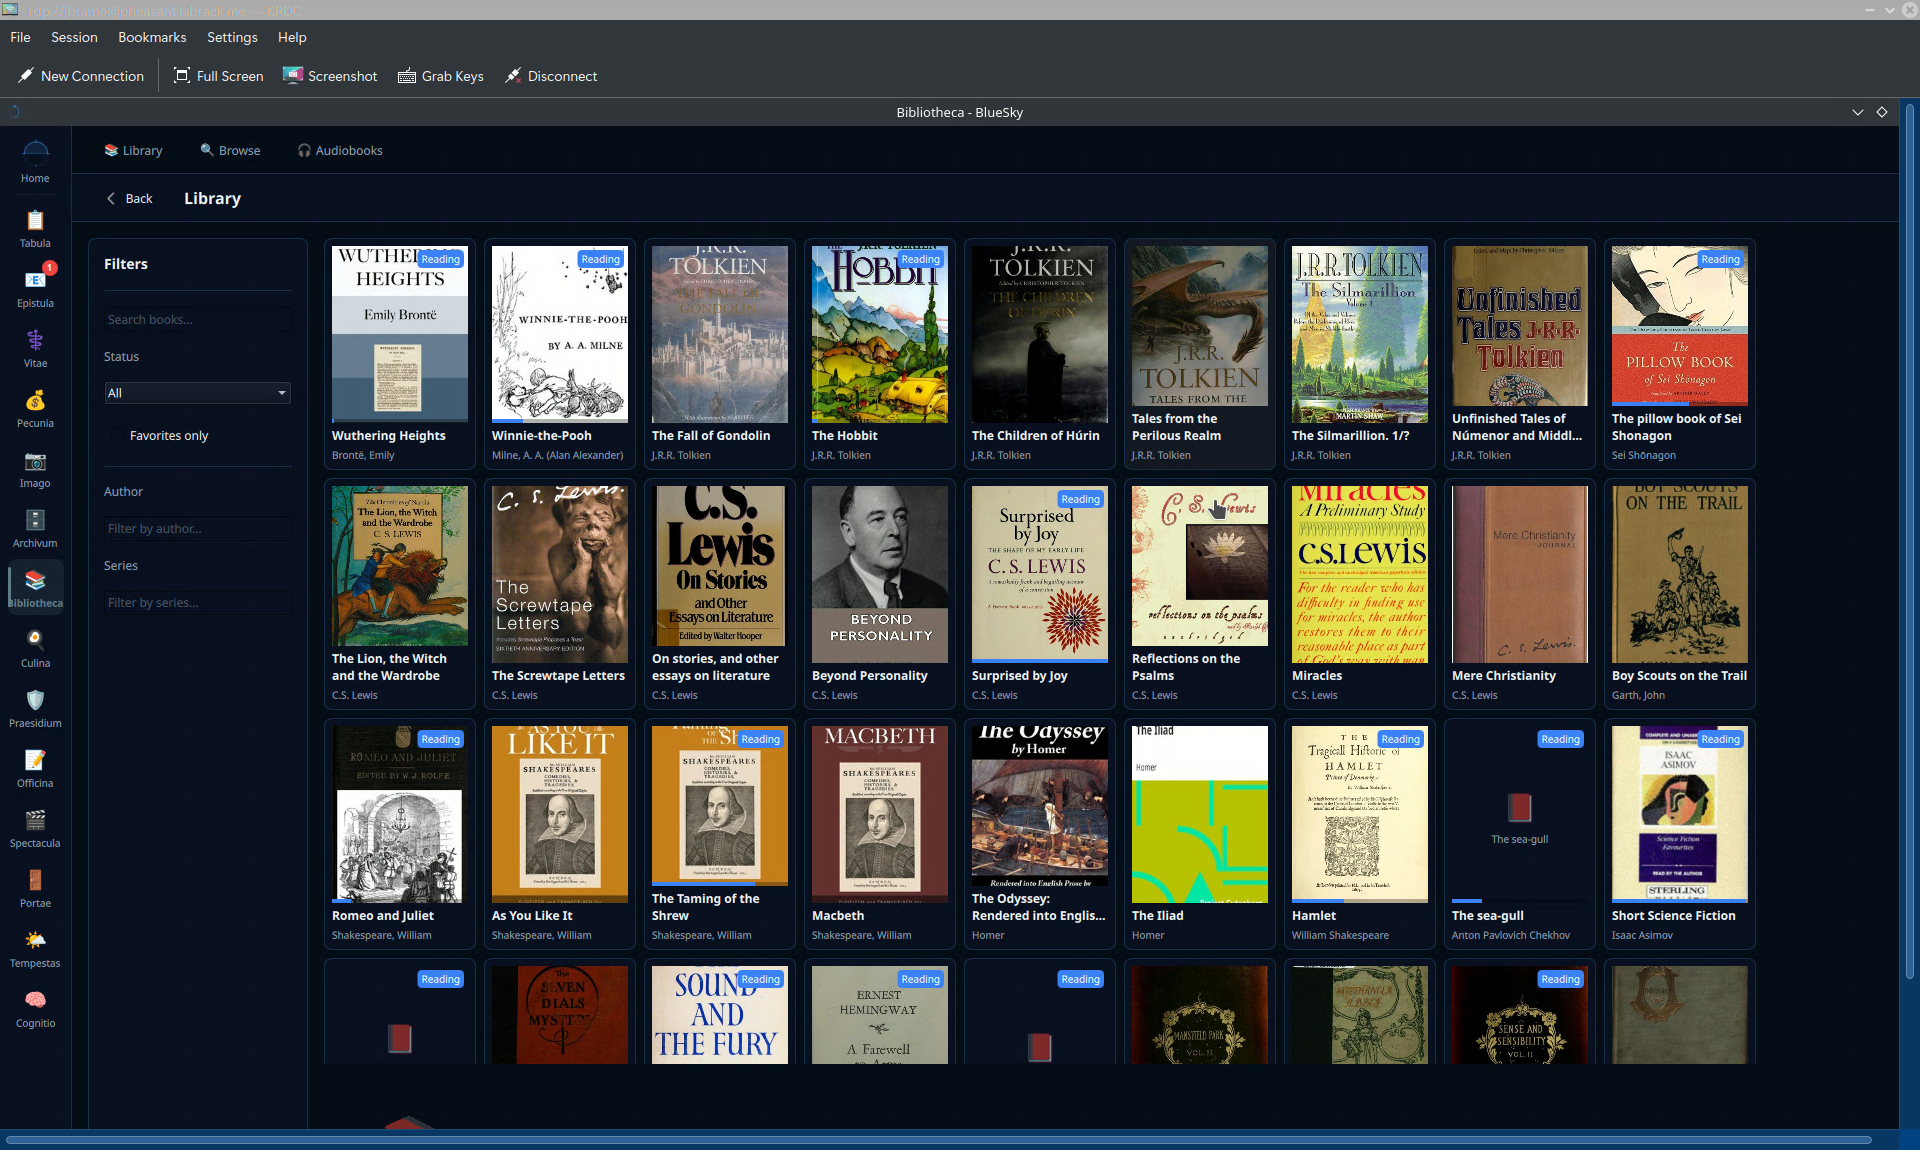Open the Settings menu
Viewport: 1920px width, 1150px height.
(232, 37)
